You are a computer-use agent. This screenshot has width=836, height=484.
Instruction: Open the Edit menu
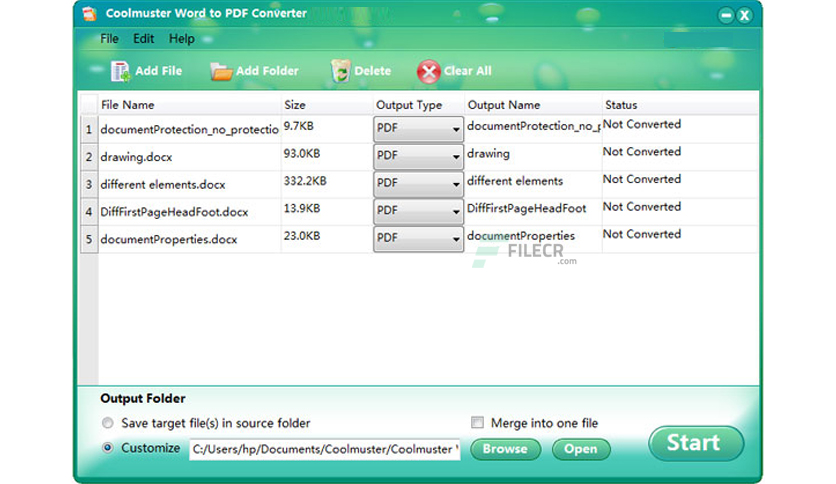143,39
